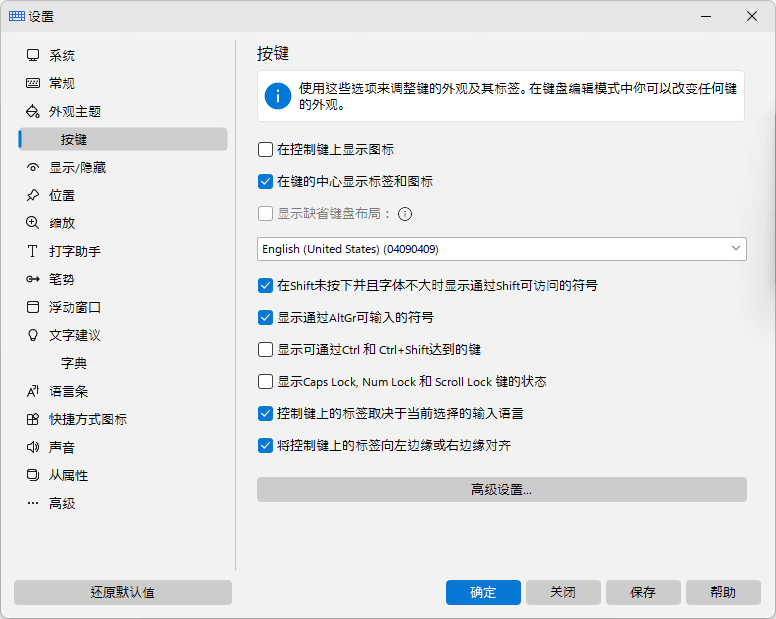
Task: Click the icon beside 从属性
Action: (33, 476)
